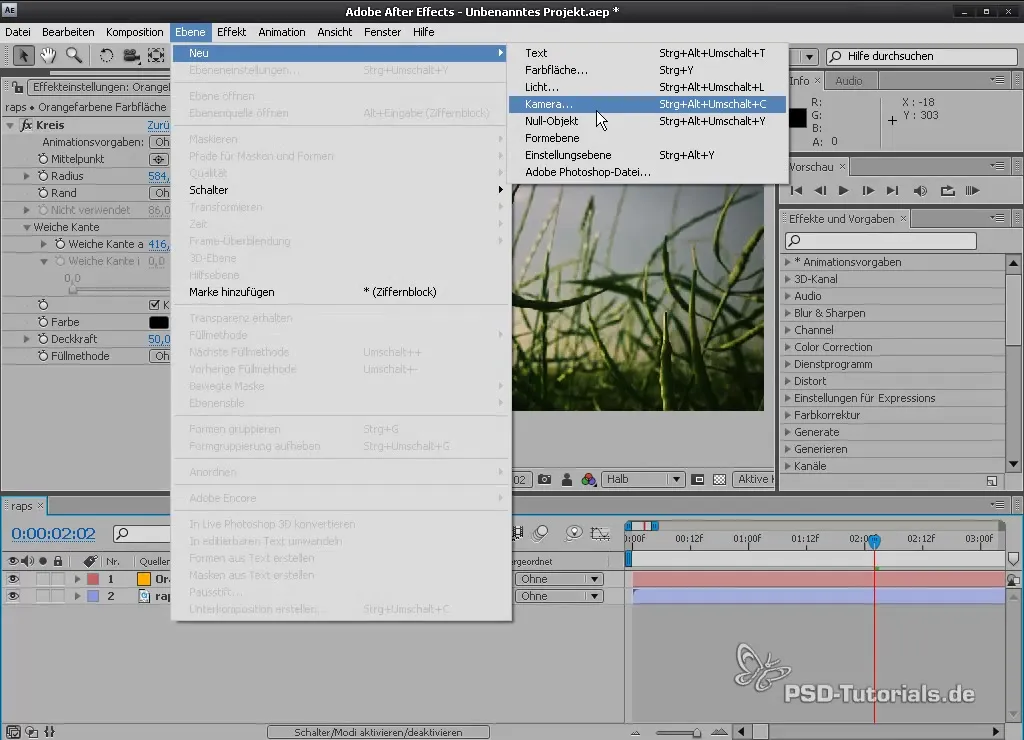Open Halb resolution dropdown
1024x740 pixels.
642,479
